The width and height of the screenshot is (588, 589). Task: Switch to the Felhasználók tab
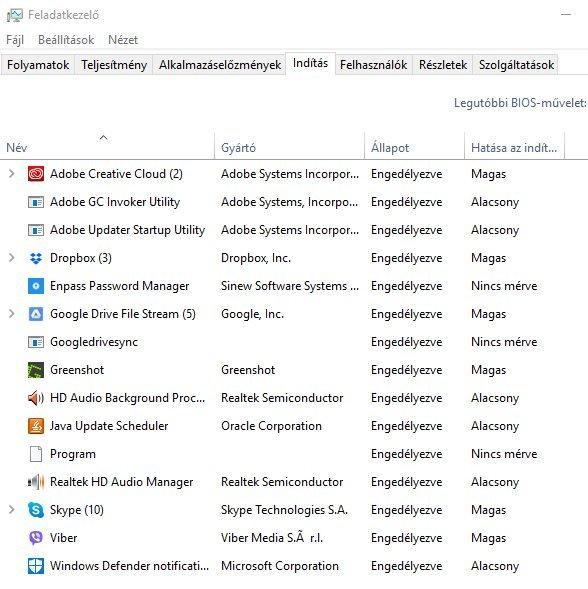point(373,65)
